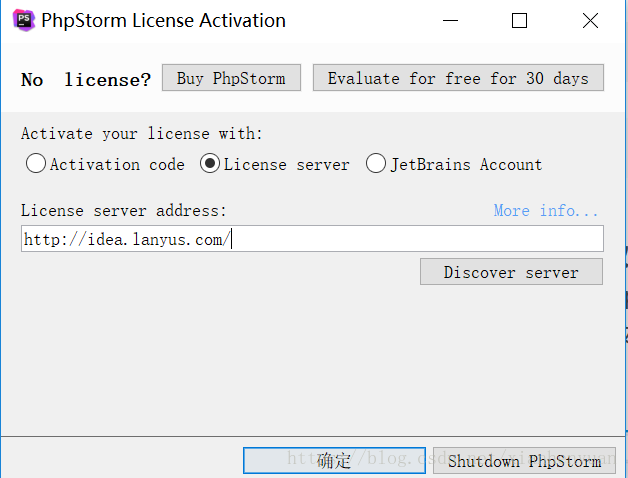Confirm with the 确定 button
Viewport: 628px width, 478px height.
click(334, 460)
